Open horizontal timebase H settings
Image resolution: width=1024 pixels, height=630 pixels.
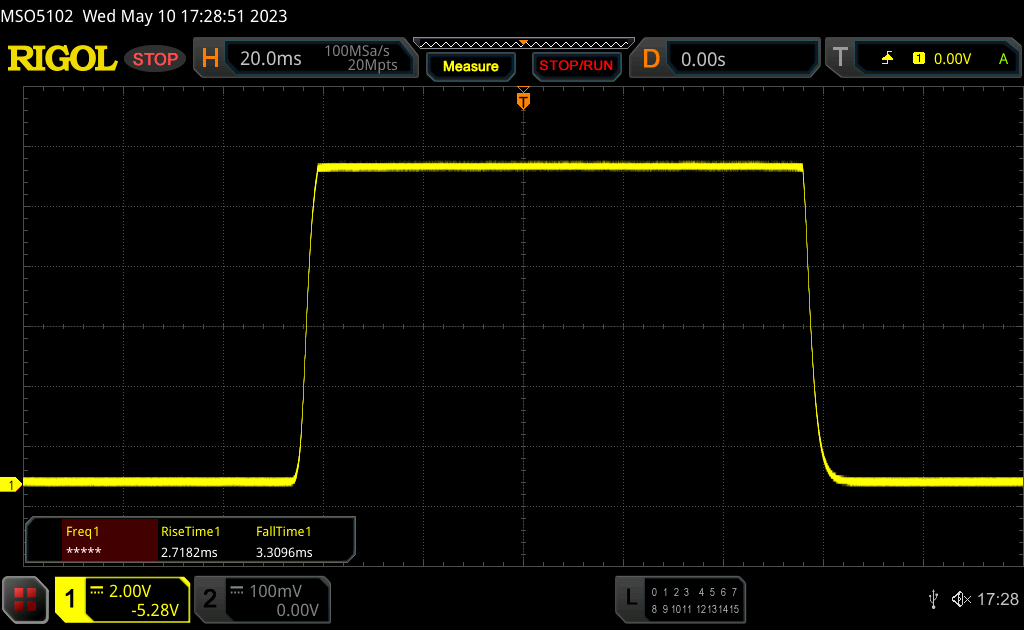click(x=210, y=59)
